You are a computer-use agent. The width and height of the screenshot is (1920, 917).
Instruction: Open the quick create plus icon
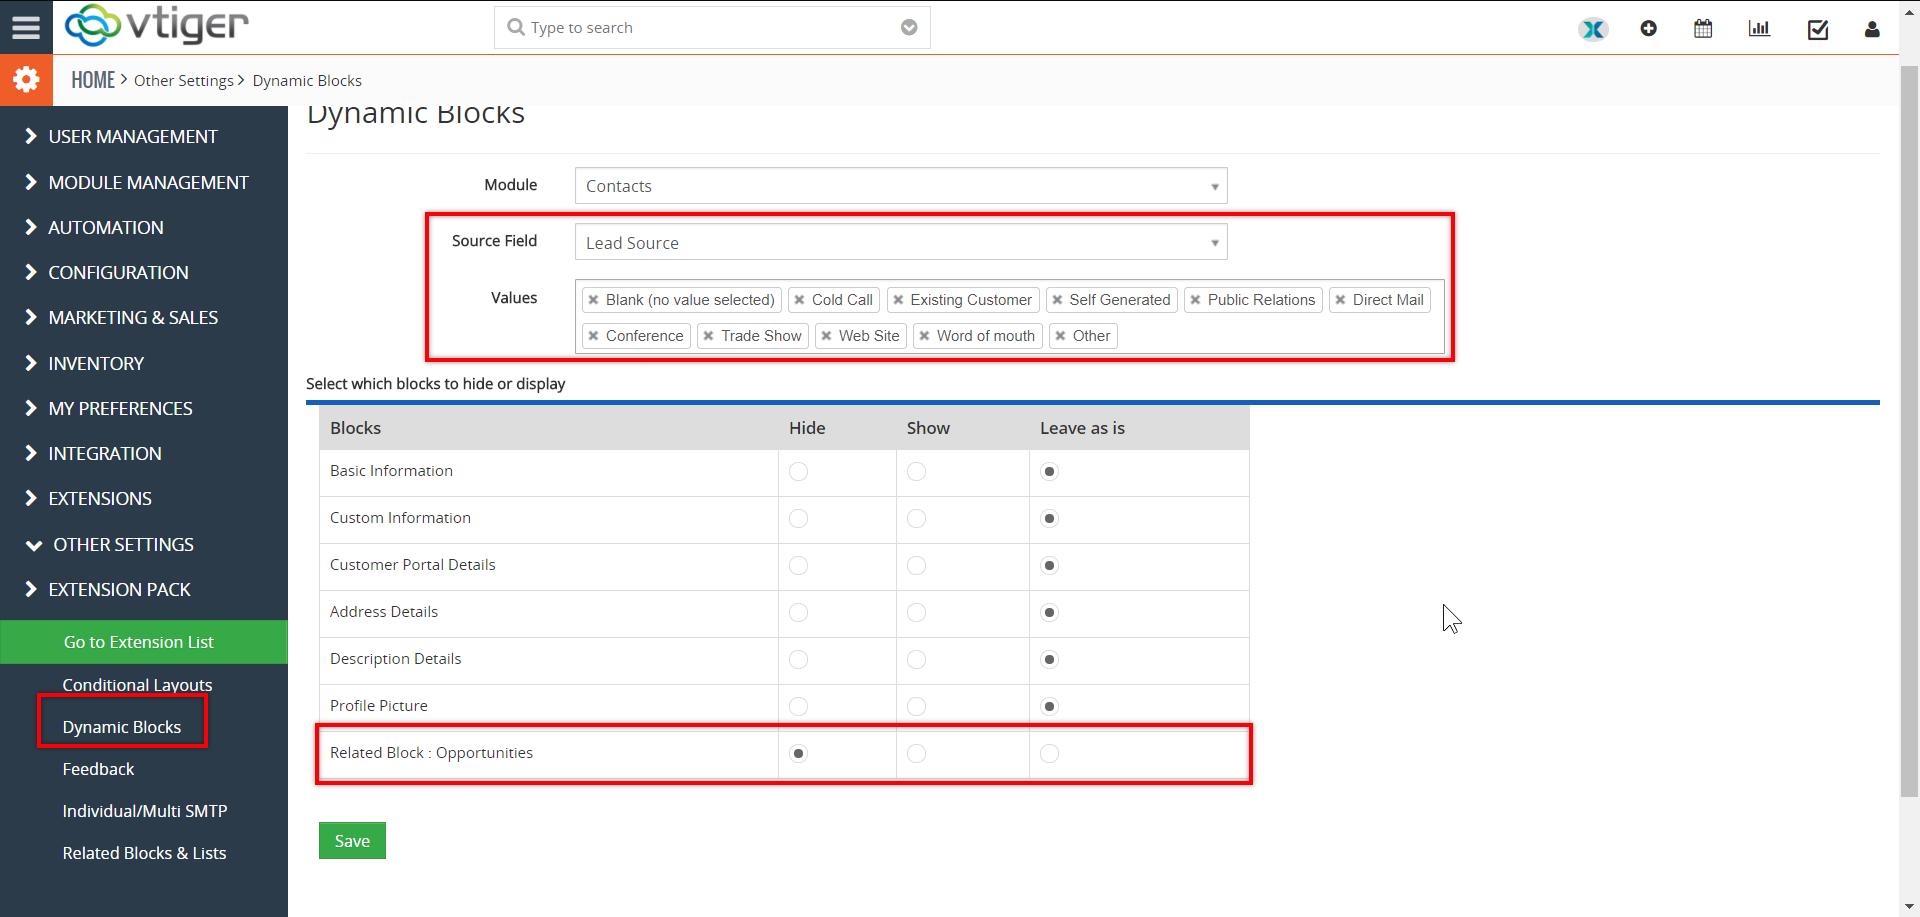(x=1649, y=29)
